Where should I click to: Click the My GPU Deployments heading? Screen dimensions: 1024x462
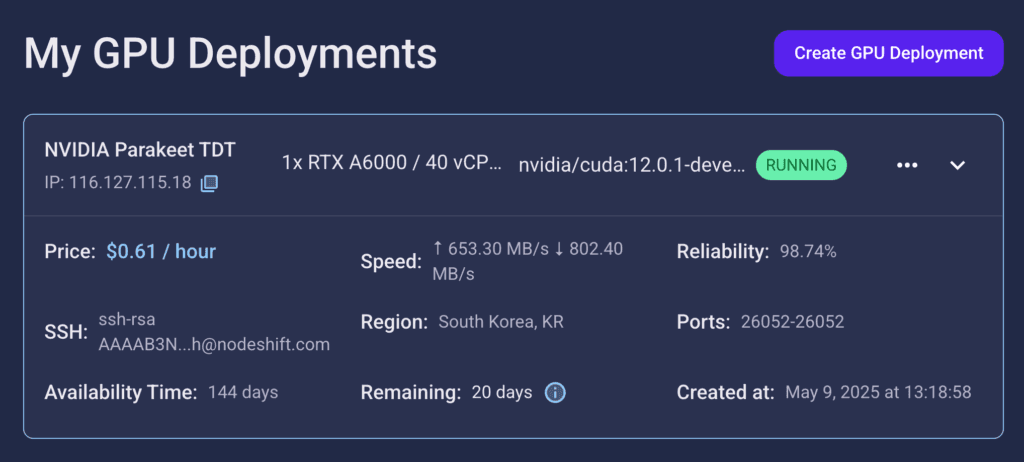[231, 54]
